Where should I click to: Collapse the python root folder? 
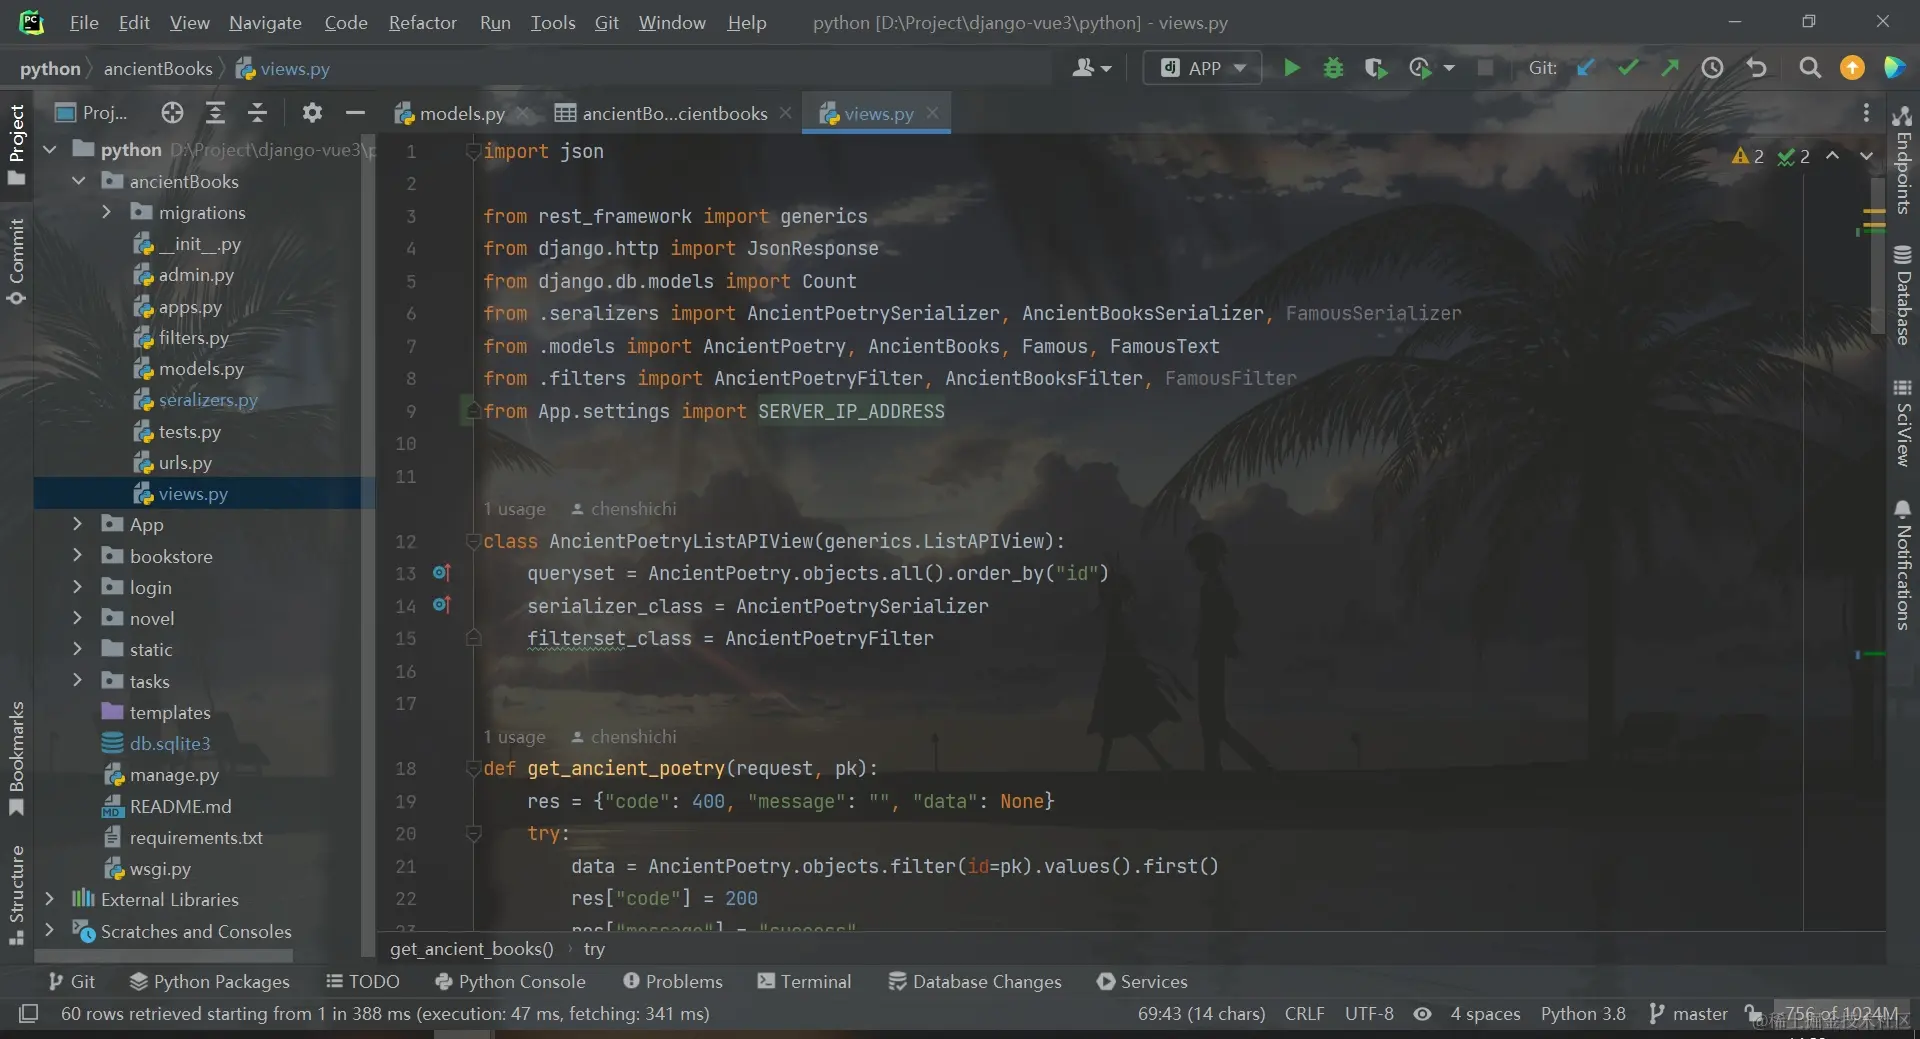click(x=49, y=150)
